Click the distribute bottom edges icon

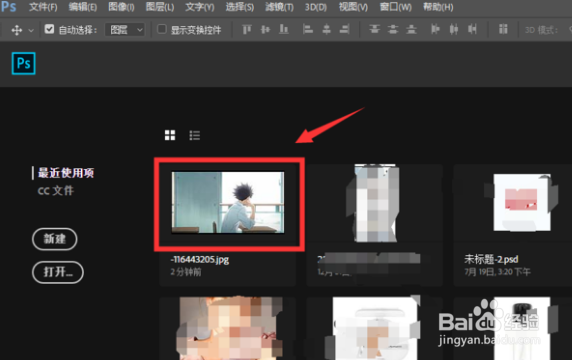coord(411,29)
